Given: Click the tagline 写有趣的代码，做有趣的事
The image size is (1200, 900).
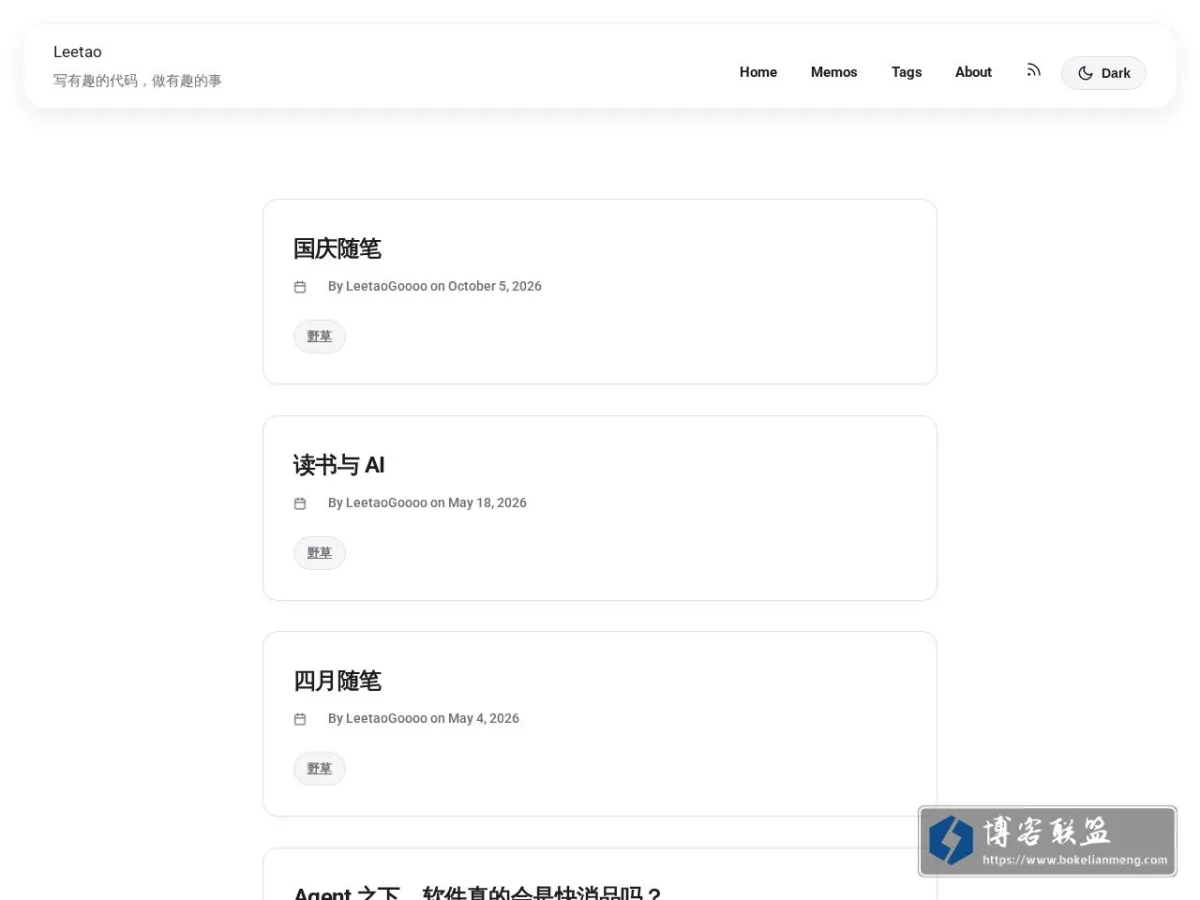Looking at the screenshot, I should (137, 81).
